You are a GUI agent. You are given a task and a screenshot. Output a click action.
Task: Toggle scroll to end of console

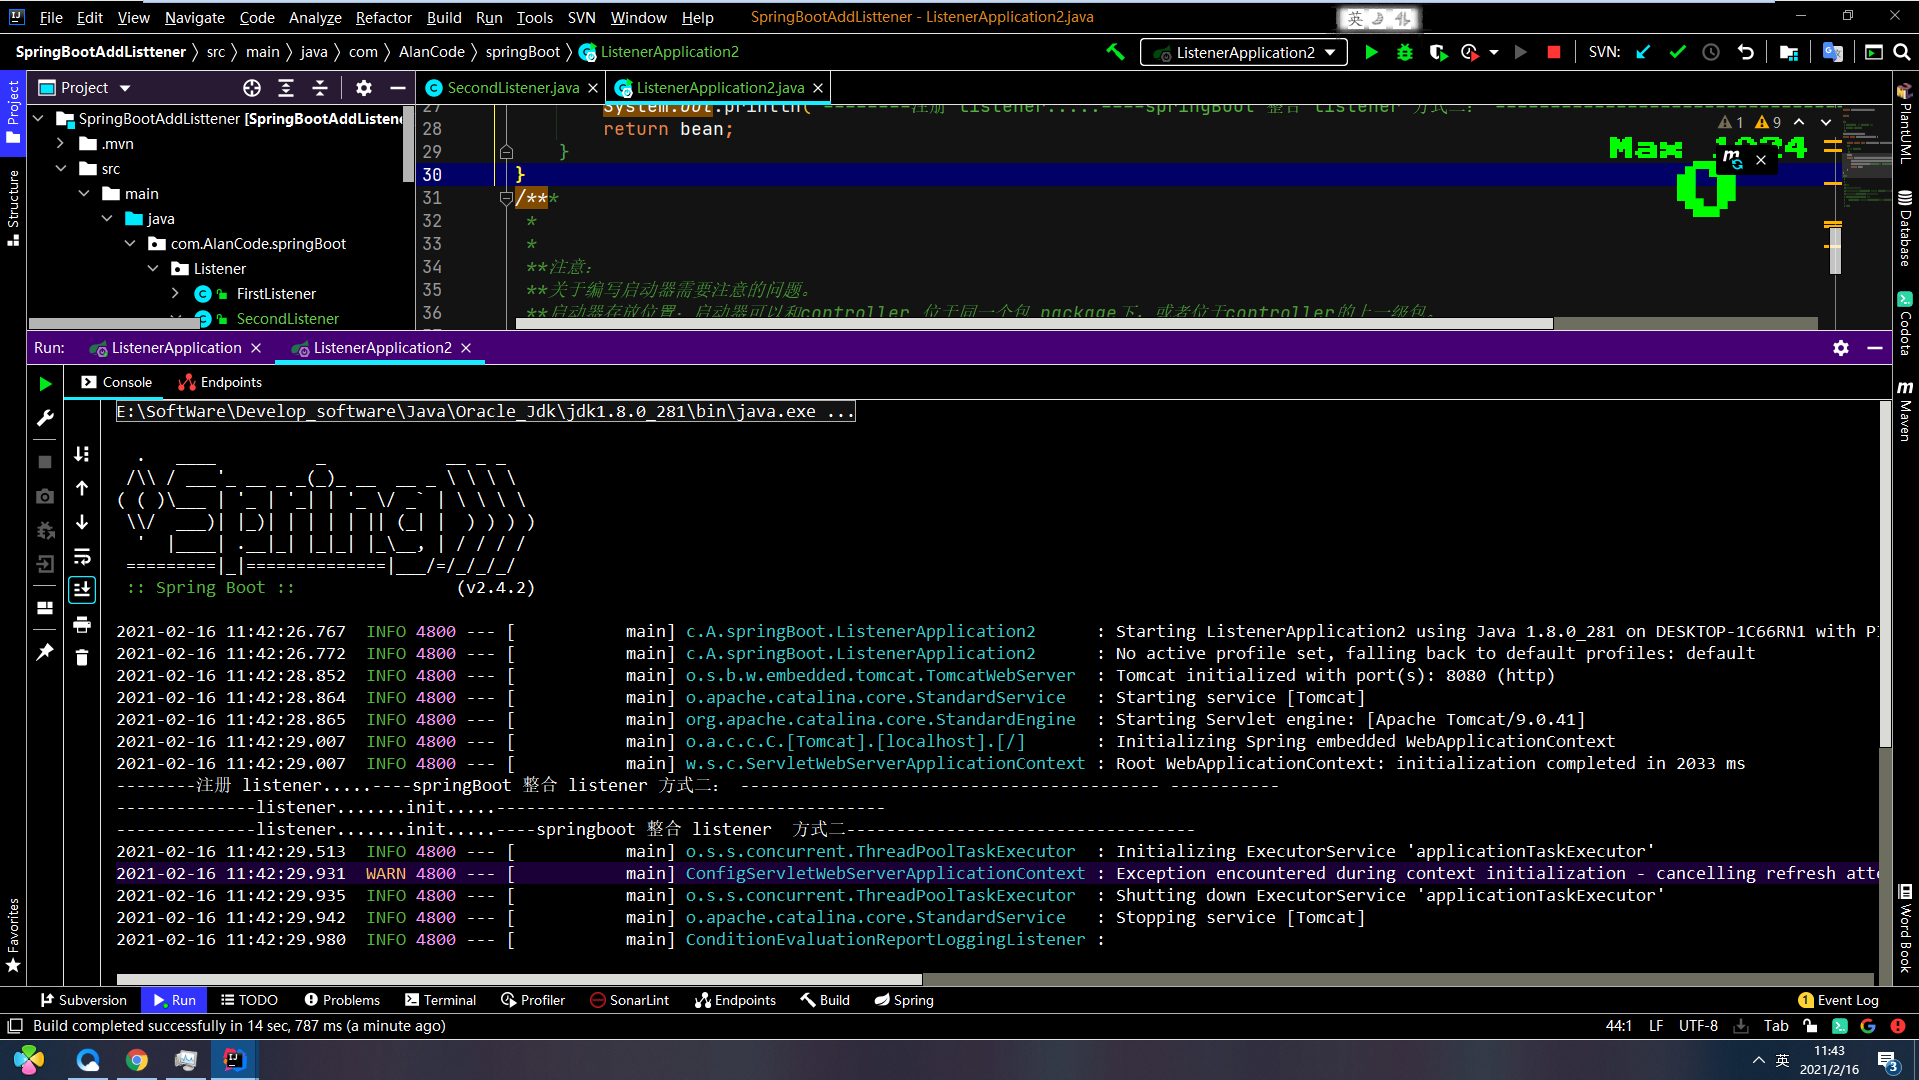[x=82, y=590]
